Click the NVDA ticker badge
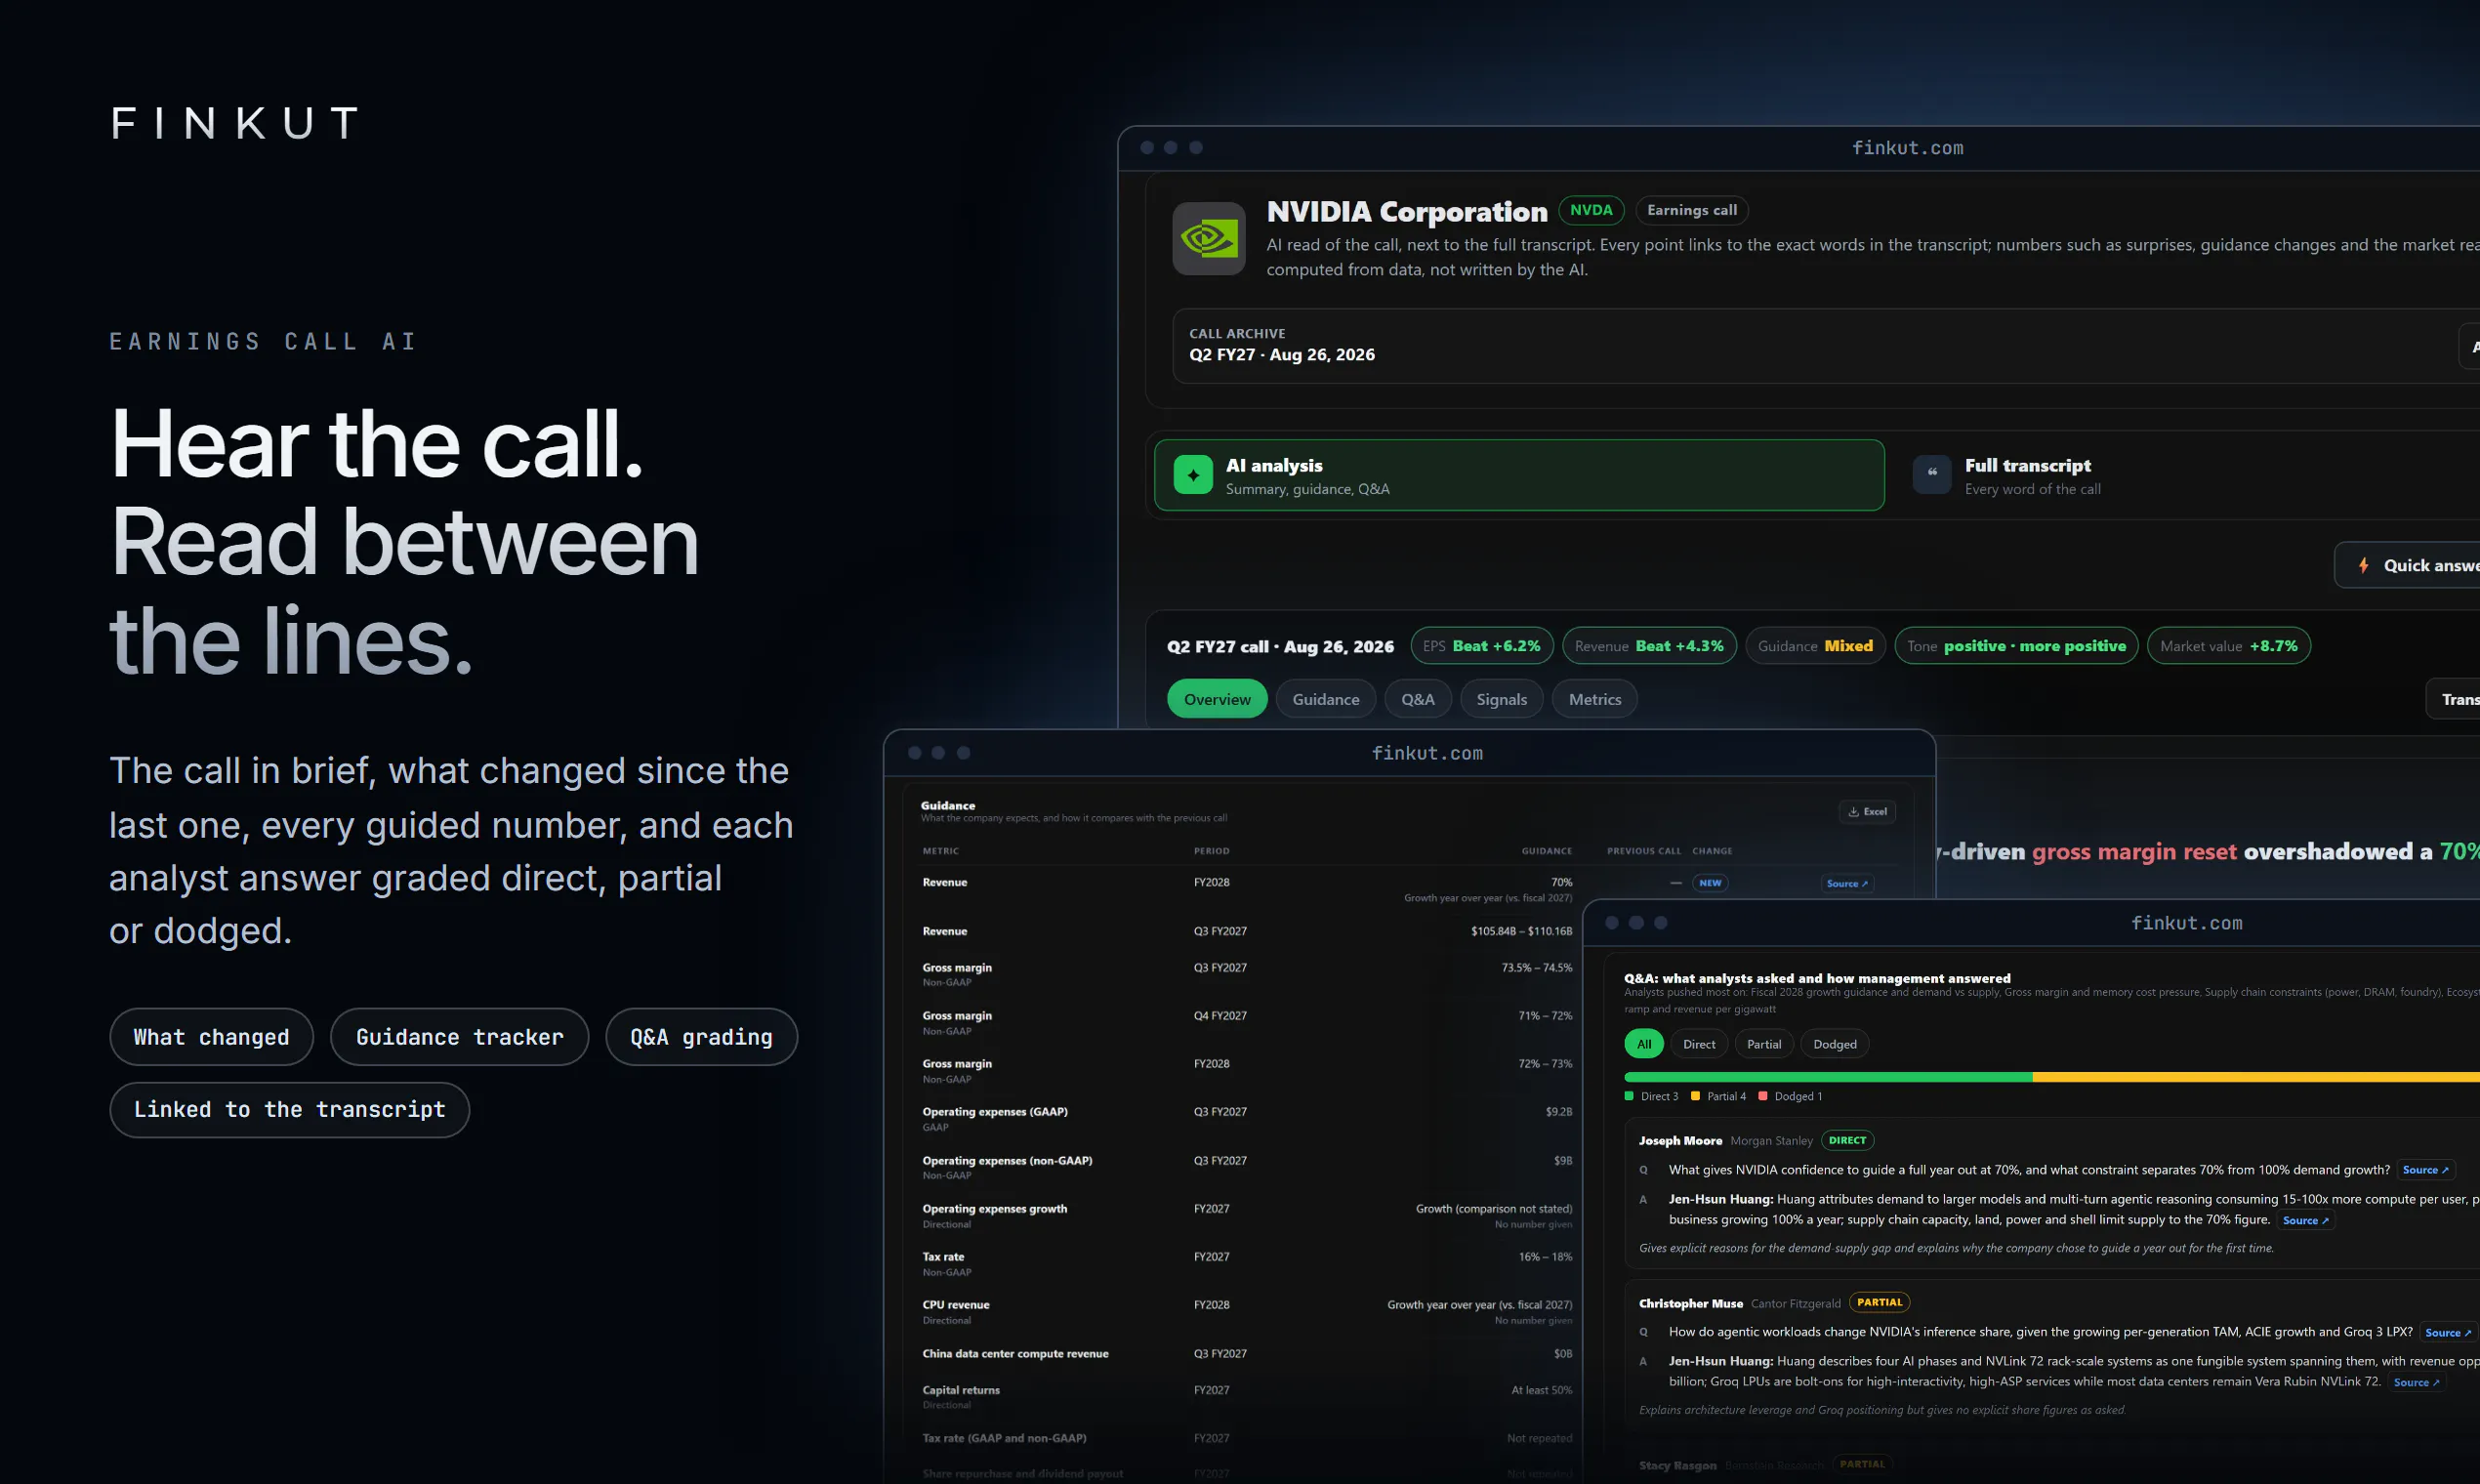Image resolution: width=2480 pixels, height=1484 pixels. coord(1590,210)
